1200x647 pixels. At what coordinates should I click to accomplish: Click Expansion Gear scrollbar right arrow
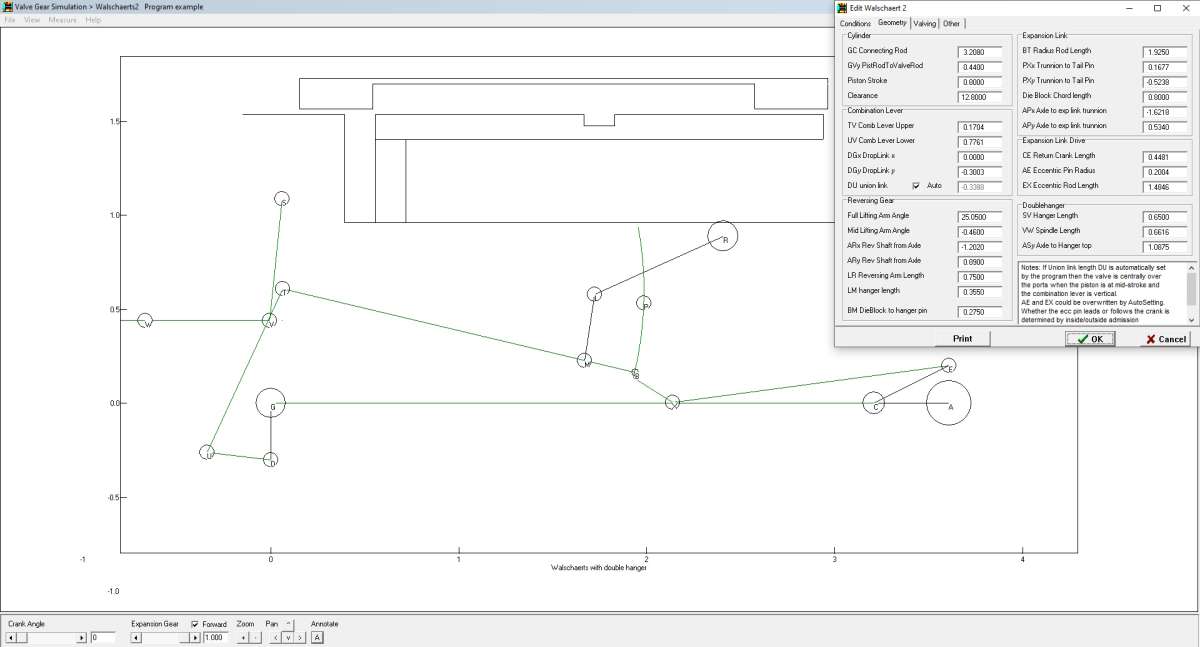194,637
